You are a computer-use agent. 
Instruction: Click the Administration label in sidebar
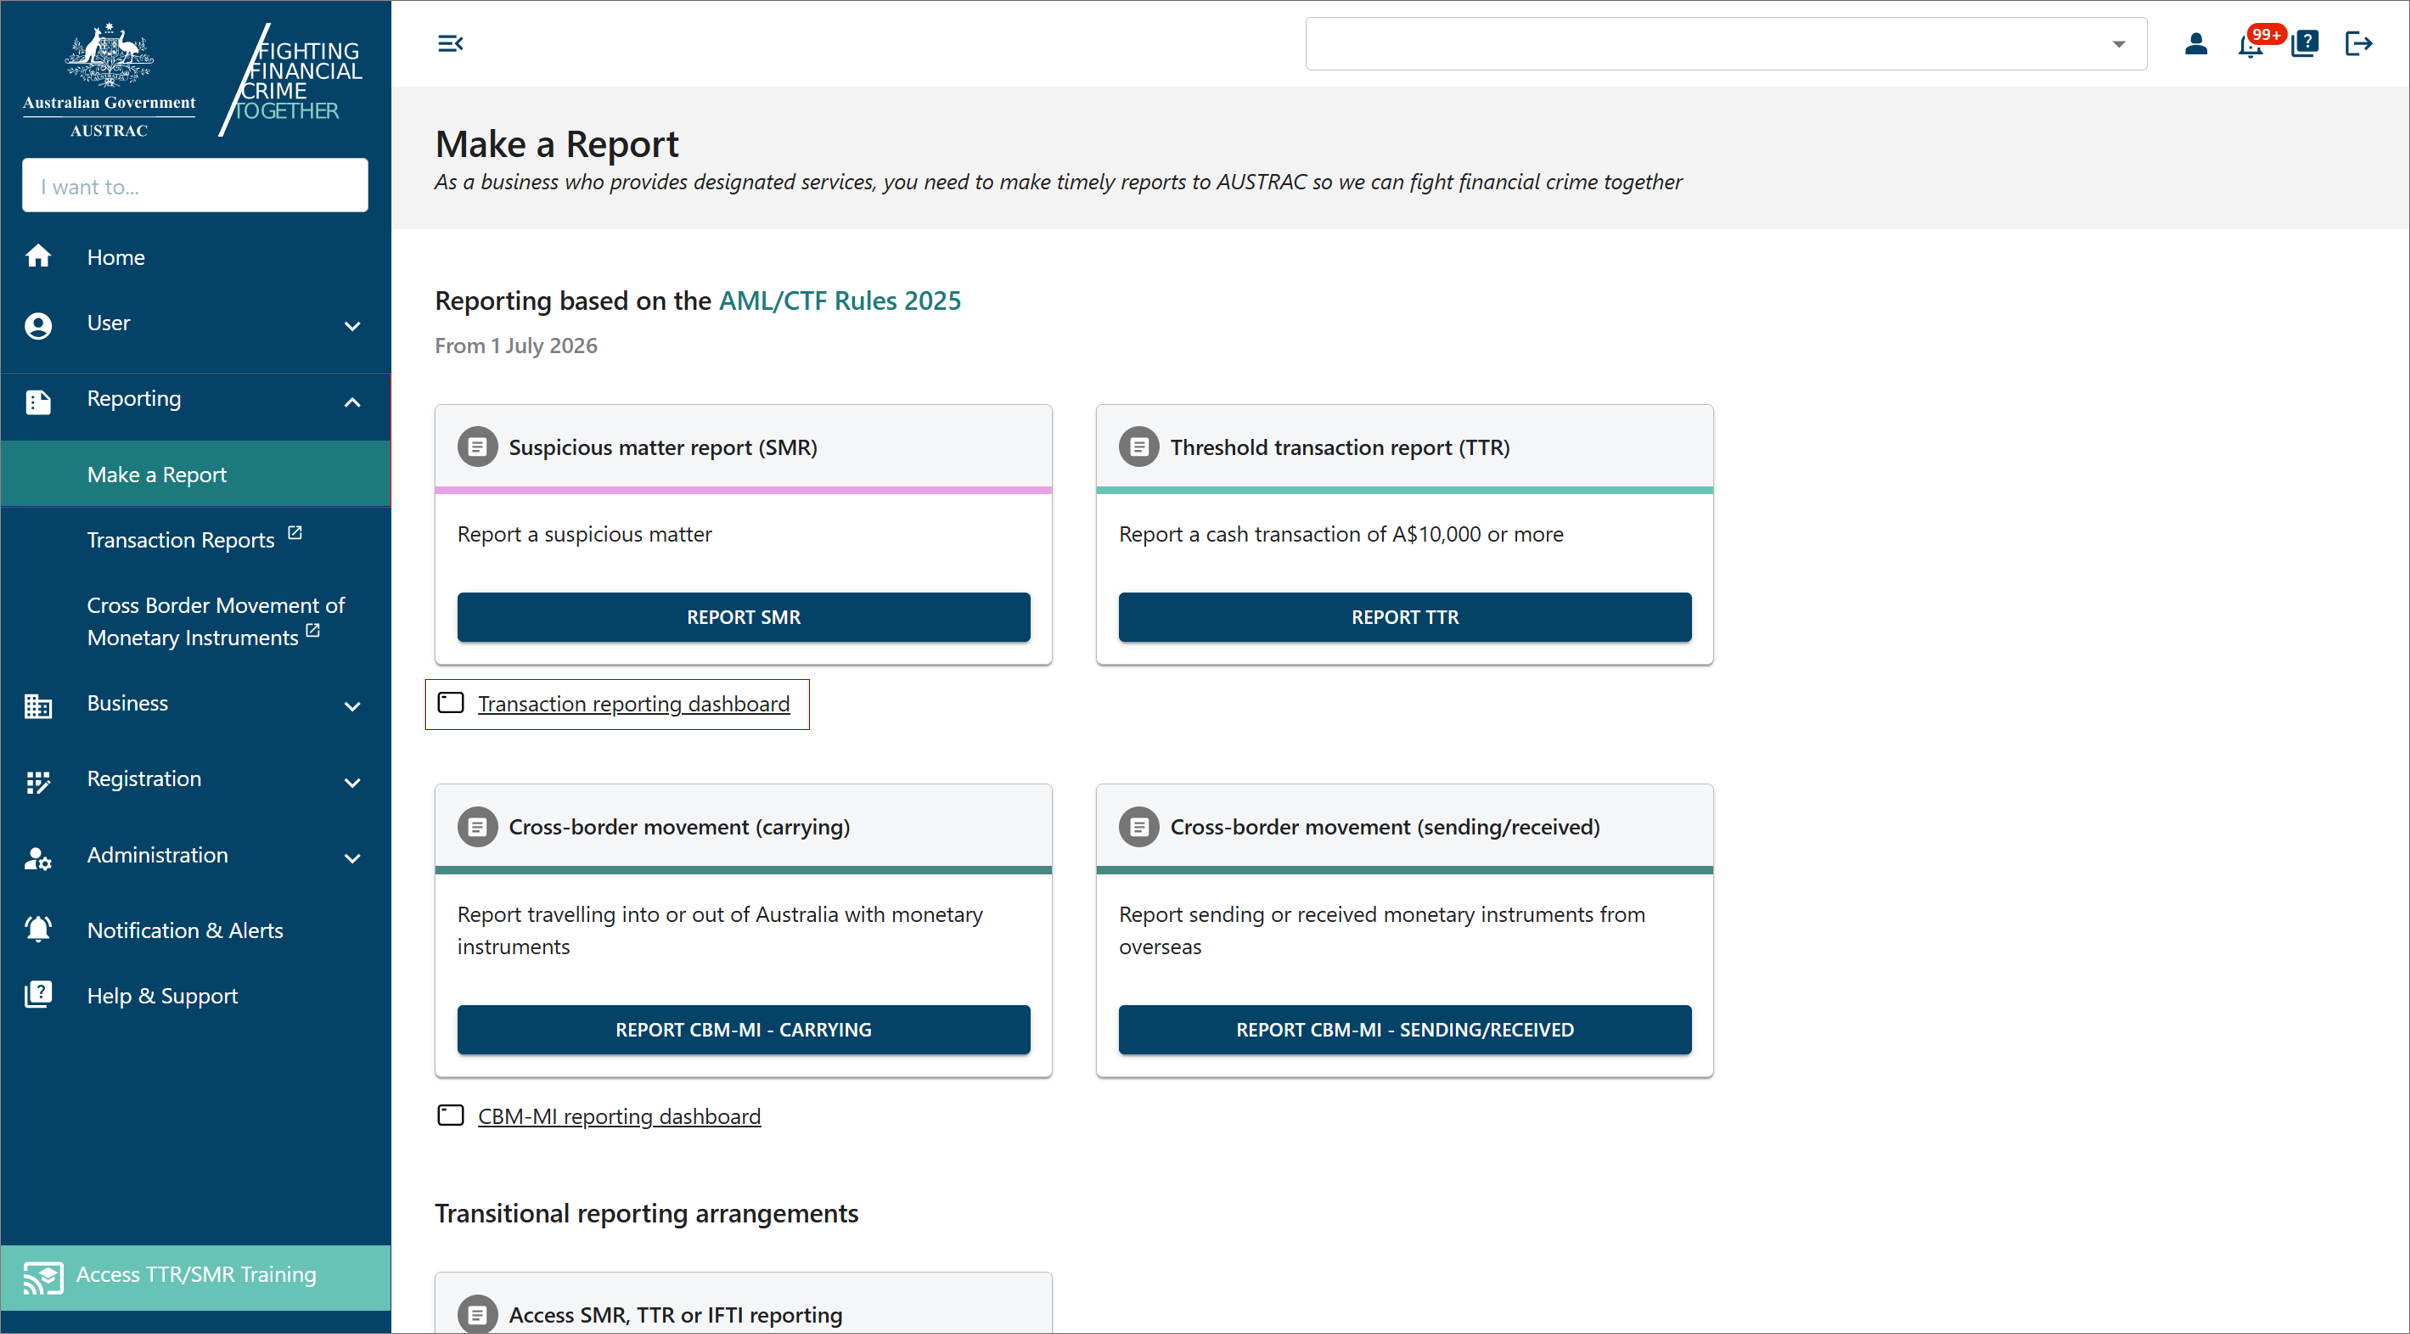tap(157, 855)
